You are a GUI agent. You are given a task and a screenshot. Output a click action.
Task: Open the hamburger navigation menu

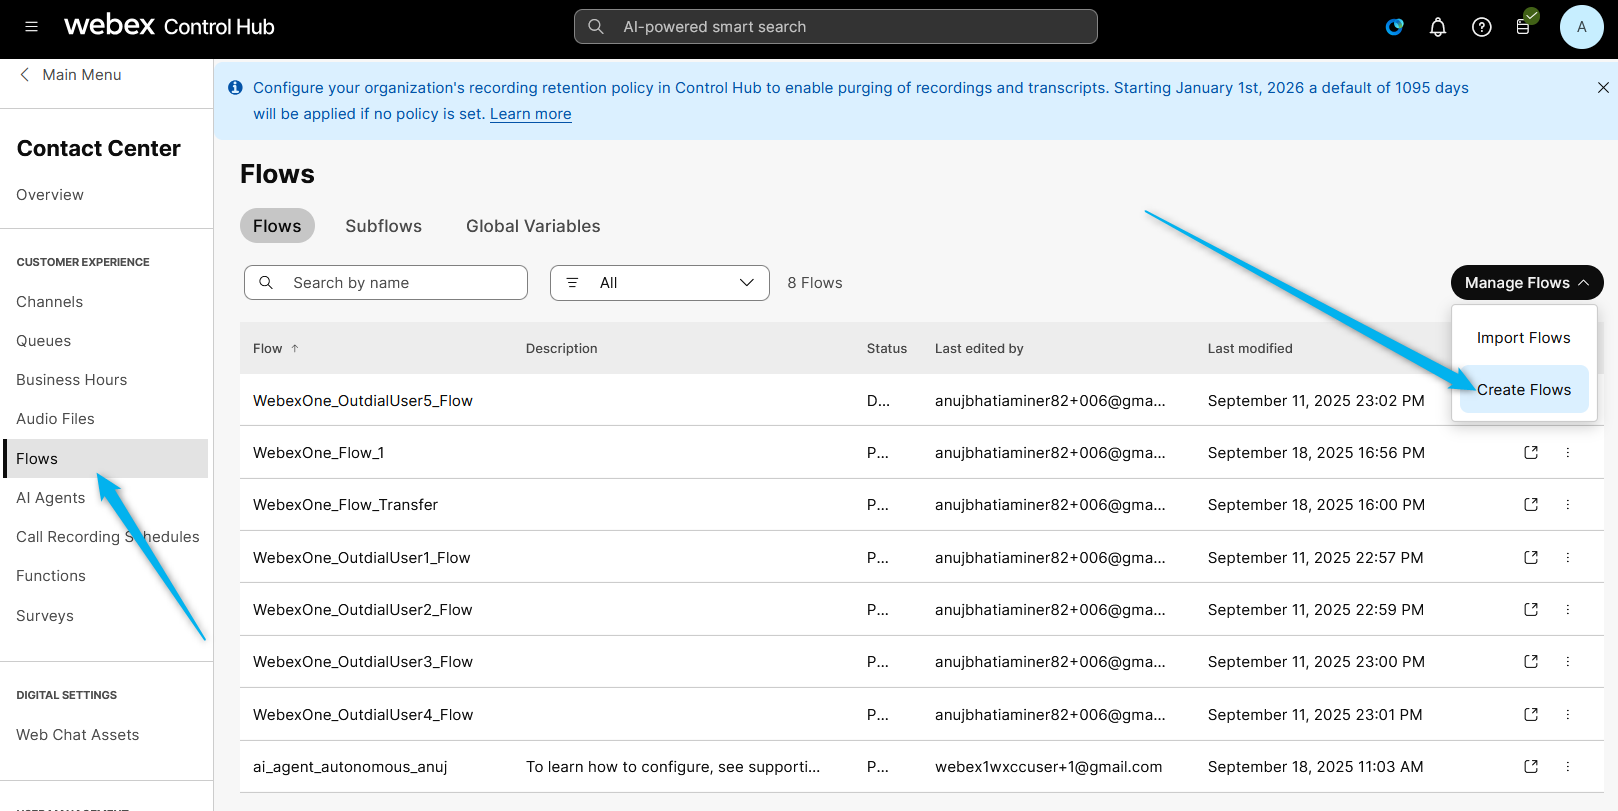coord(31,27)
